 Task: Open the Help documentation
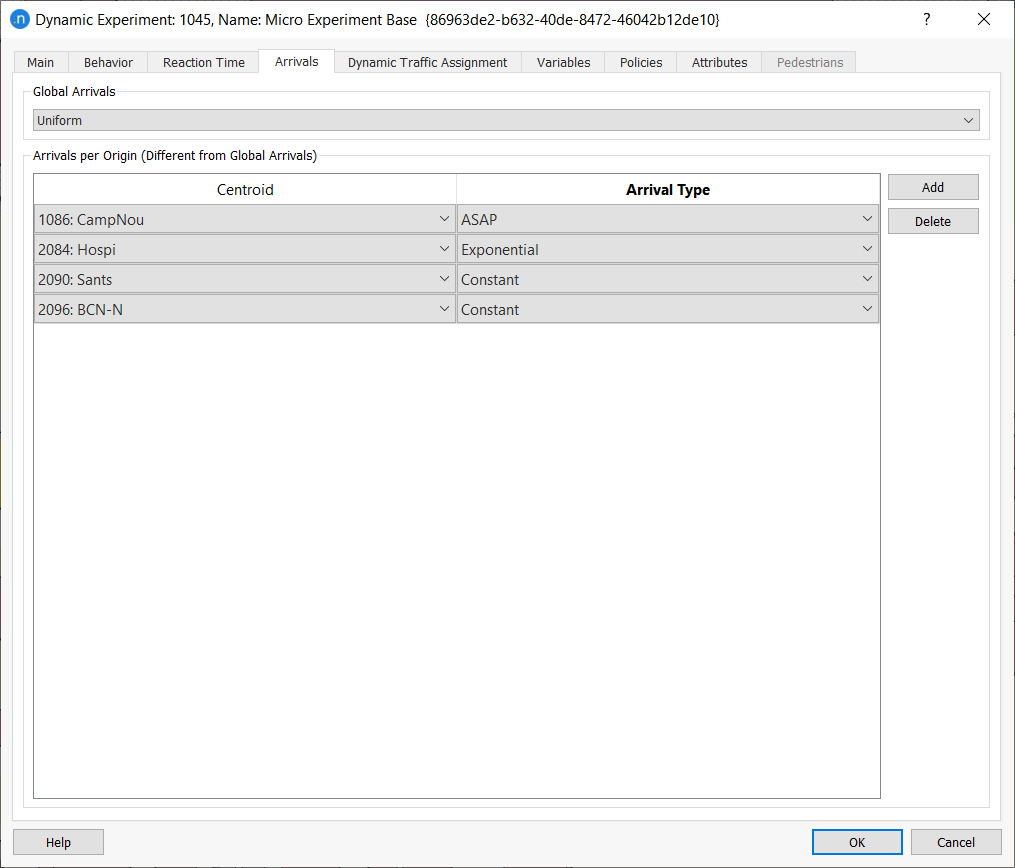[x=58, y=841]
